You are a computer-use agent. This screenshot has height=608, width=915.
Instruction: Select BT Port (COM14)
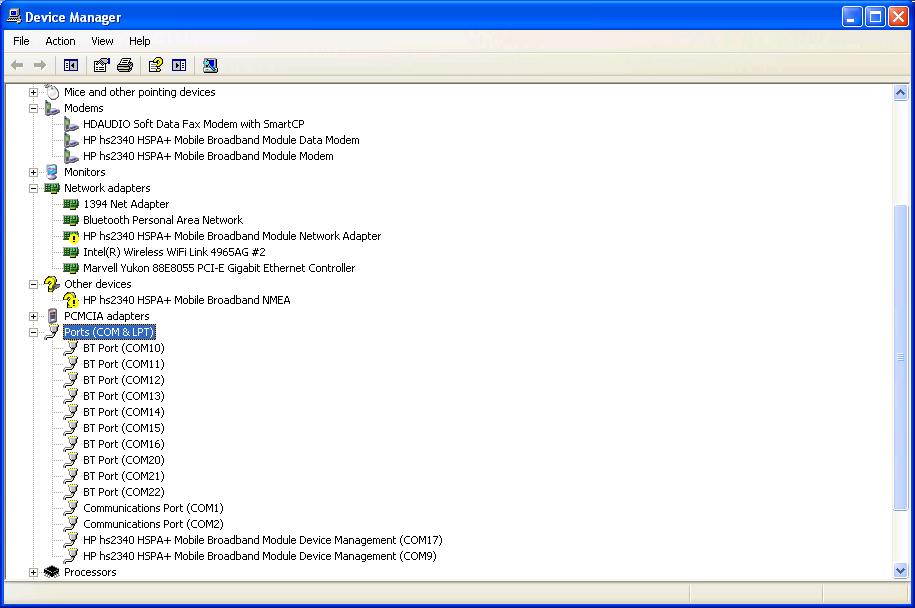124,412
